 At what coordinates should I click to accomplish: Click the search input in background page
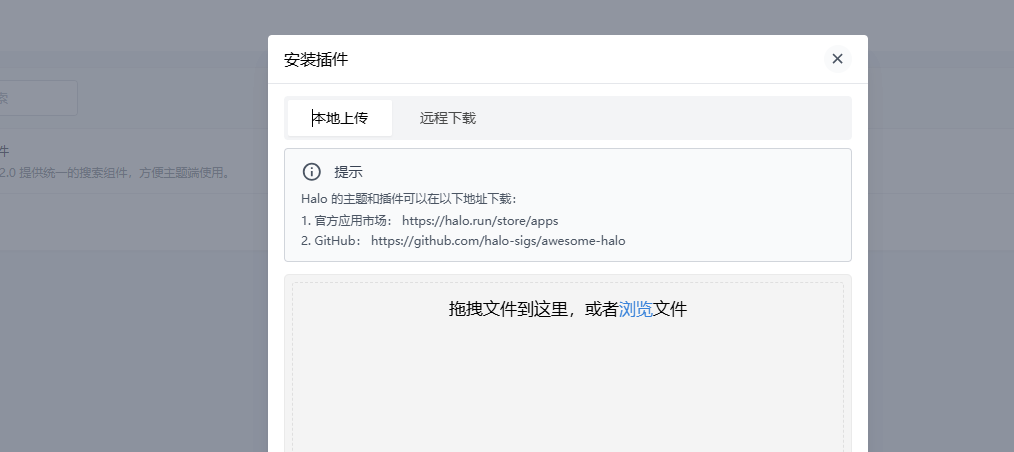tap(38, 98)
